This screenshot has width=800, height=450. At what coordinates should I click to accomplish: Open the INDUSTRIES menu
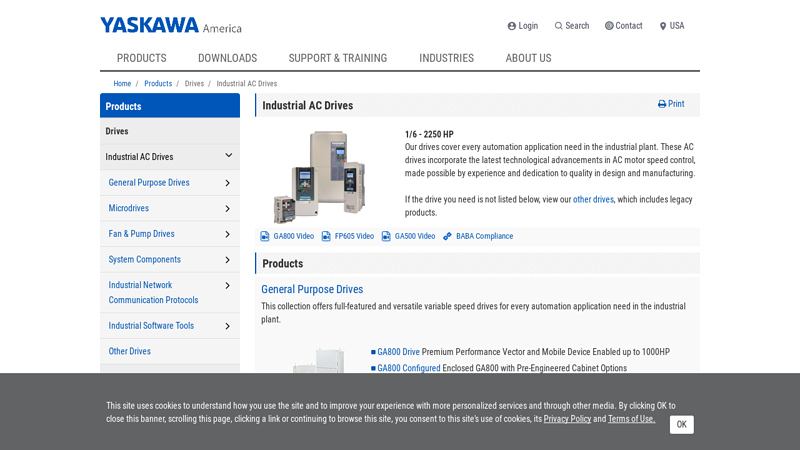[x=446, y=58]
